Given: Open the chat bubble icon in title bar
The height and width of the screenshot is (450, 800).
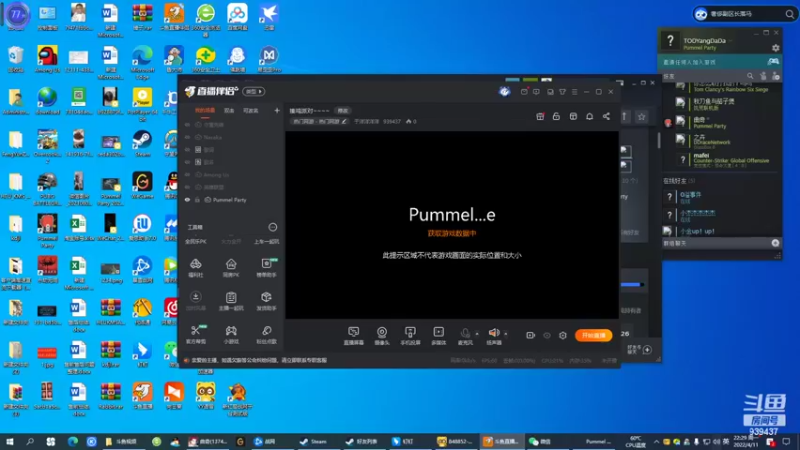Looking at the screenshot, I should click(x=536, y=92).
